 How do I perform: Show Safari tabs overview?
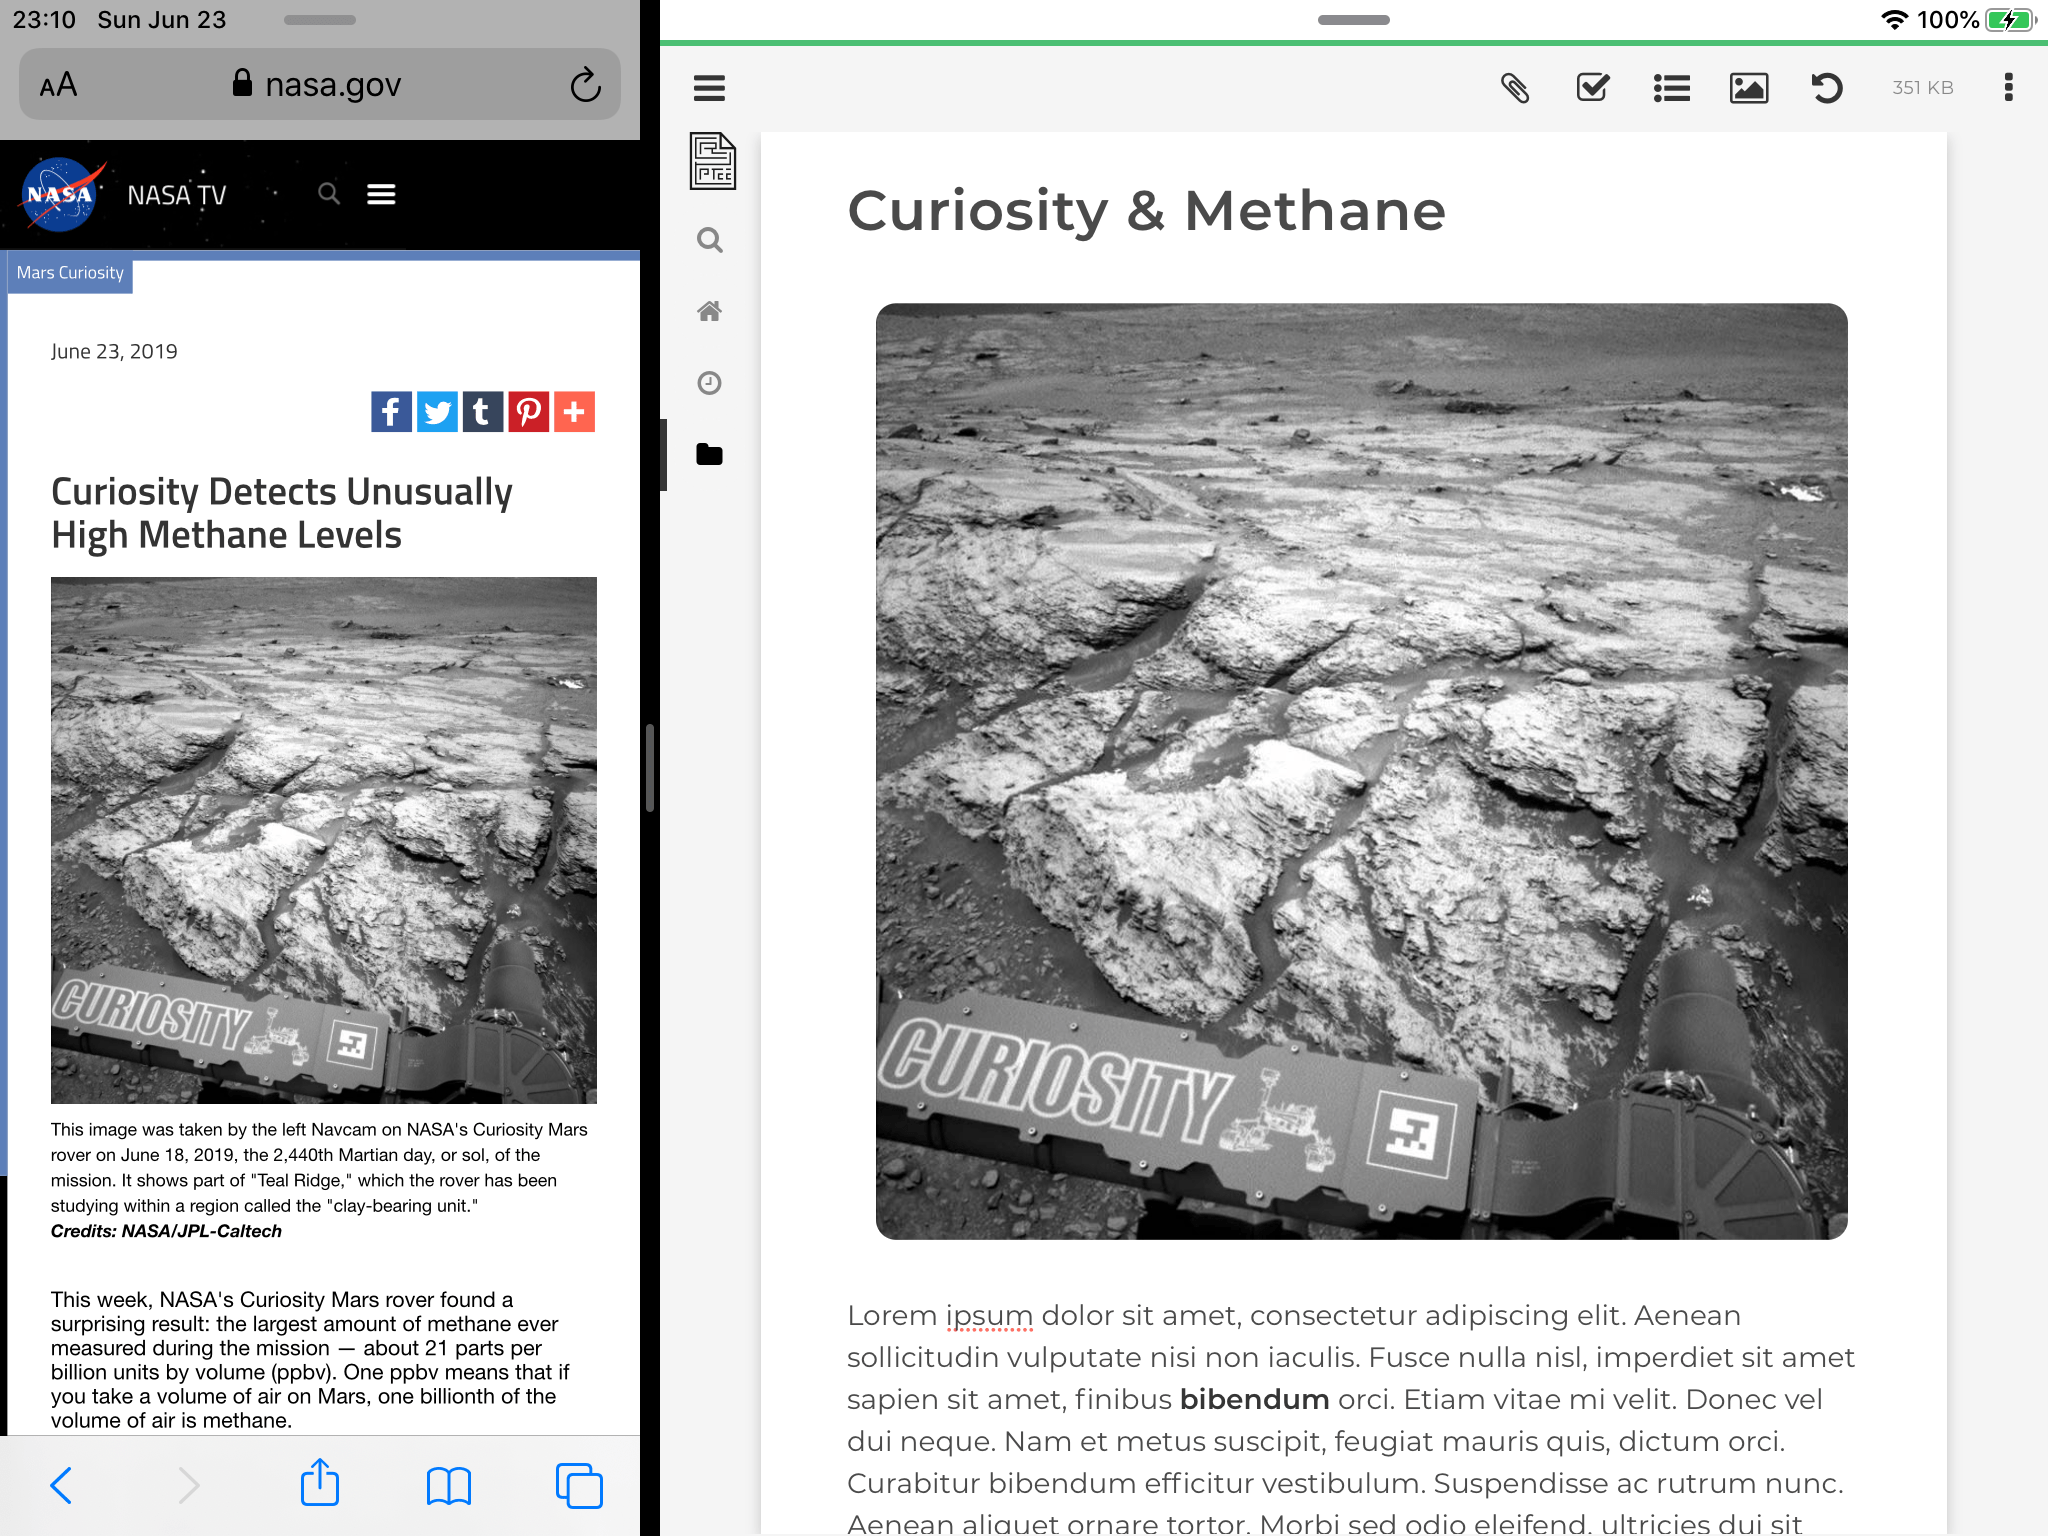pyautogui.click(x=579, y=1485)
